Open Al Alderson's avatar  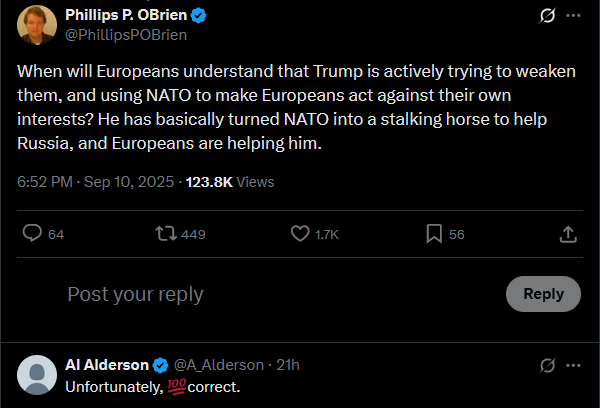point(38,375)
